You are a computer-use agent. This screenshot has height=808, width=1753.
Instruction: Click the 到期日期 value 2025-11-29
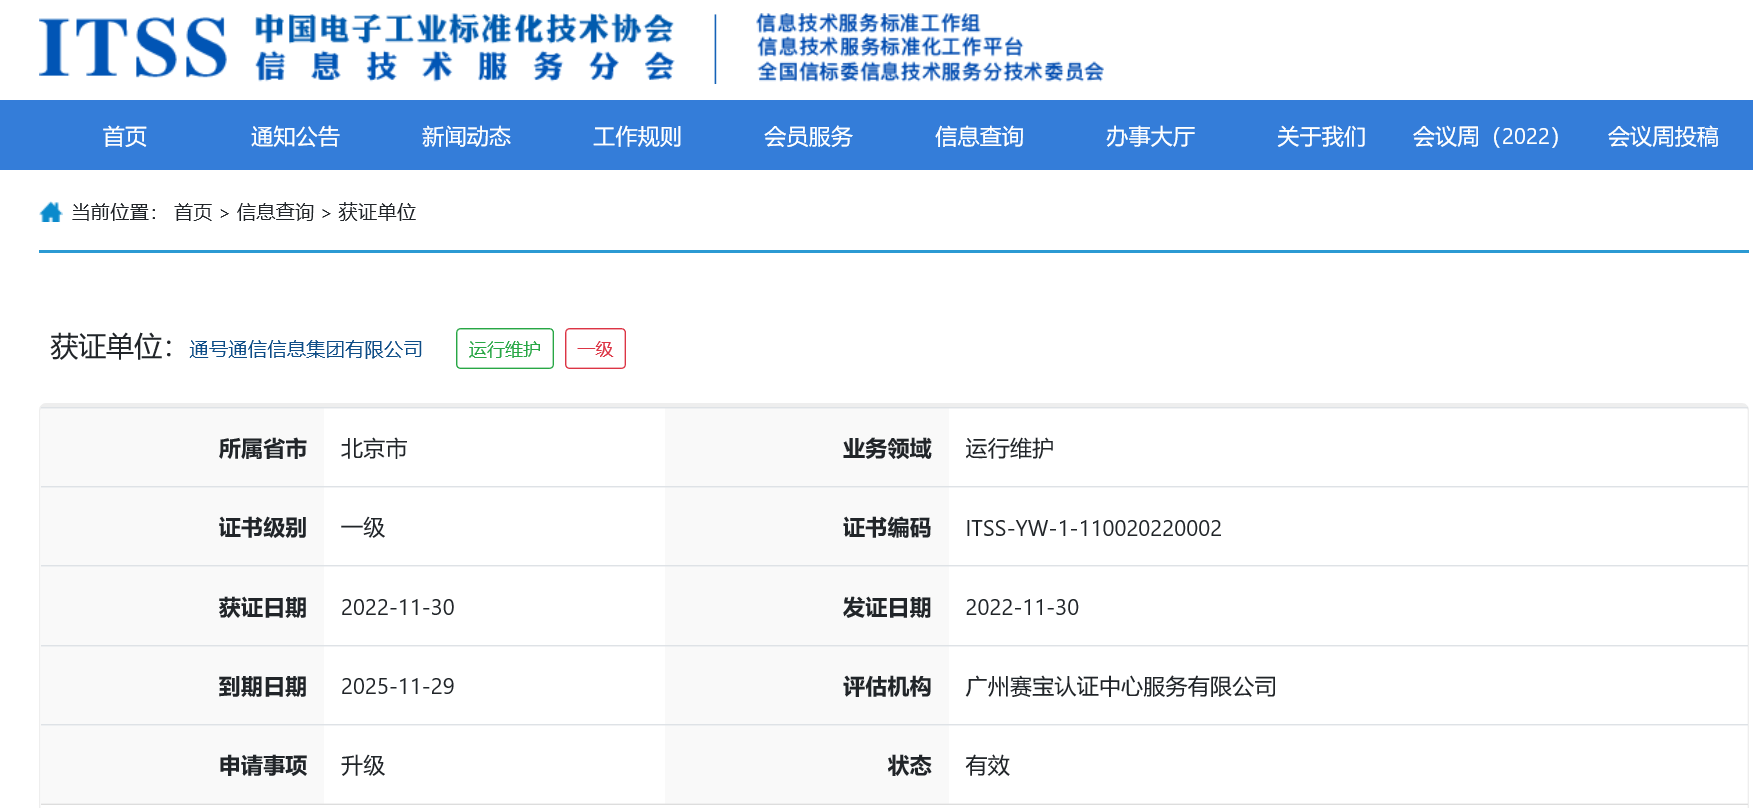tap(398, 686)
